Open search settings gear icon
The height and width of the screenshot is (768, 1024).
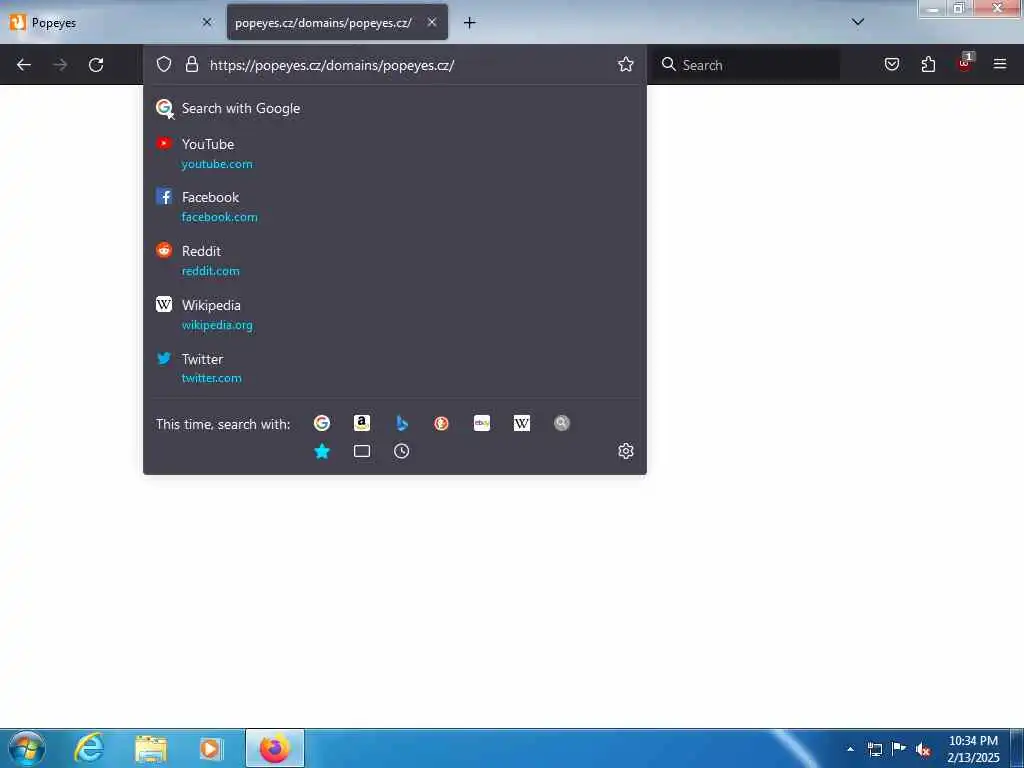[626, 451]
